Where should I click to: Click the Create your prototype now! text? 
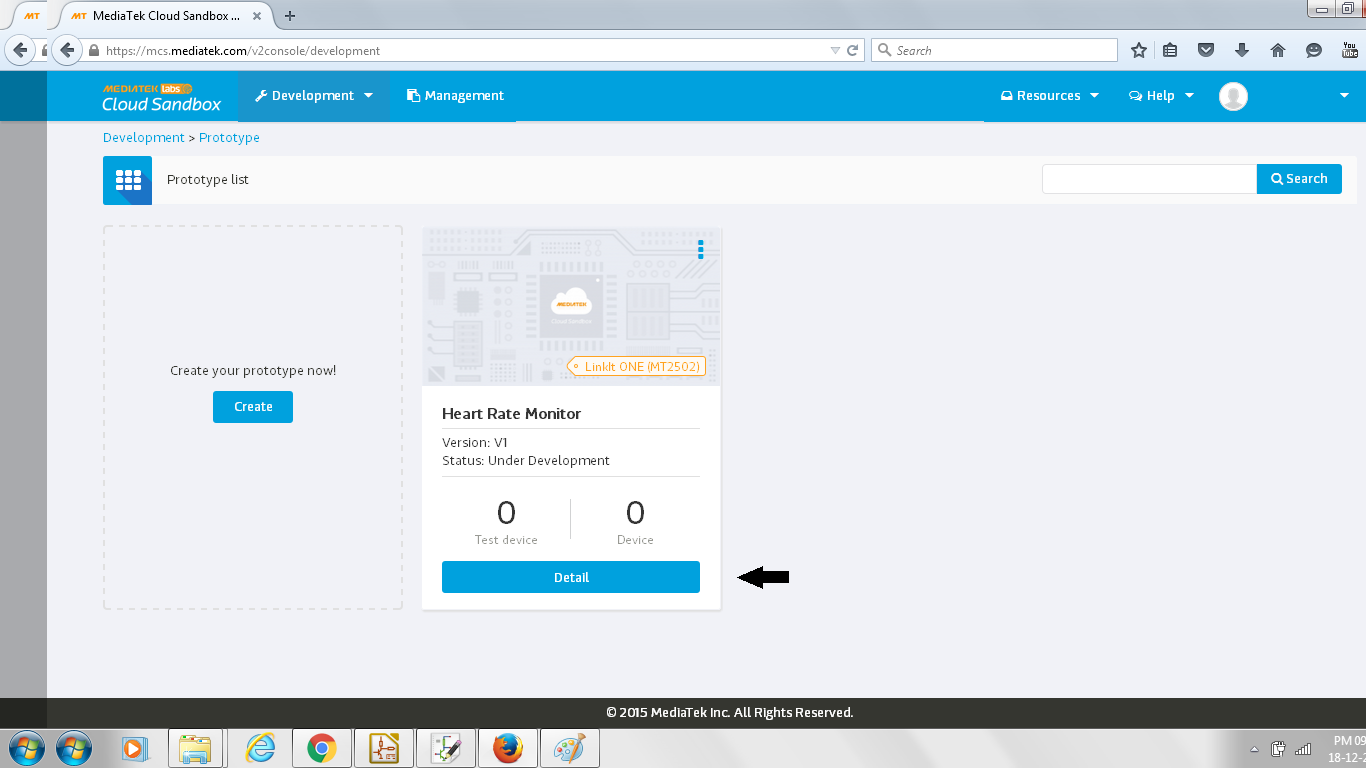253,371
